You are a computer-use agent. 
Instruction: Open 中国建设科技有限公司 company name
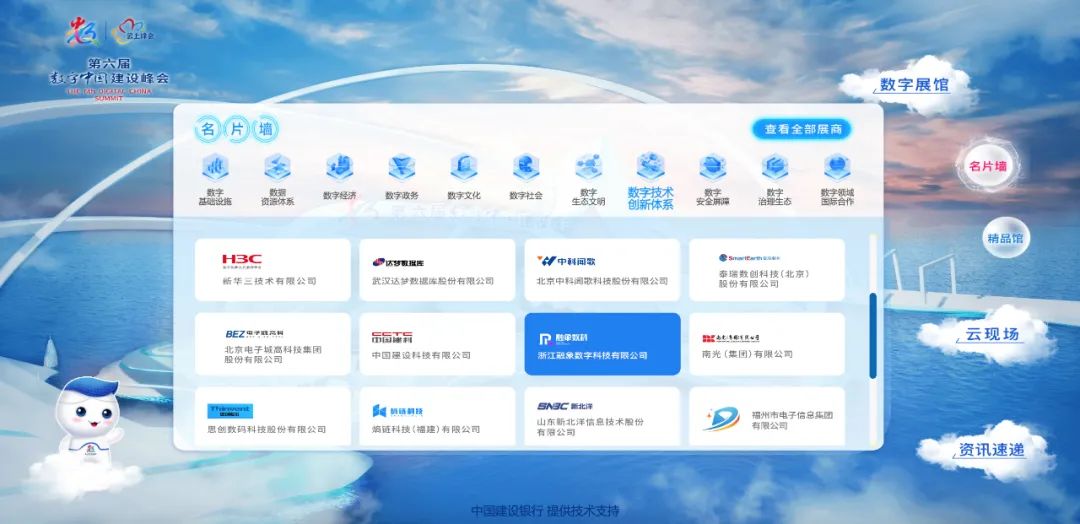tap(421, 355)
